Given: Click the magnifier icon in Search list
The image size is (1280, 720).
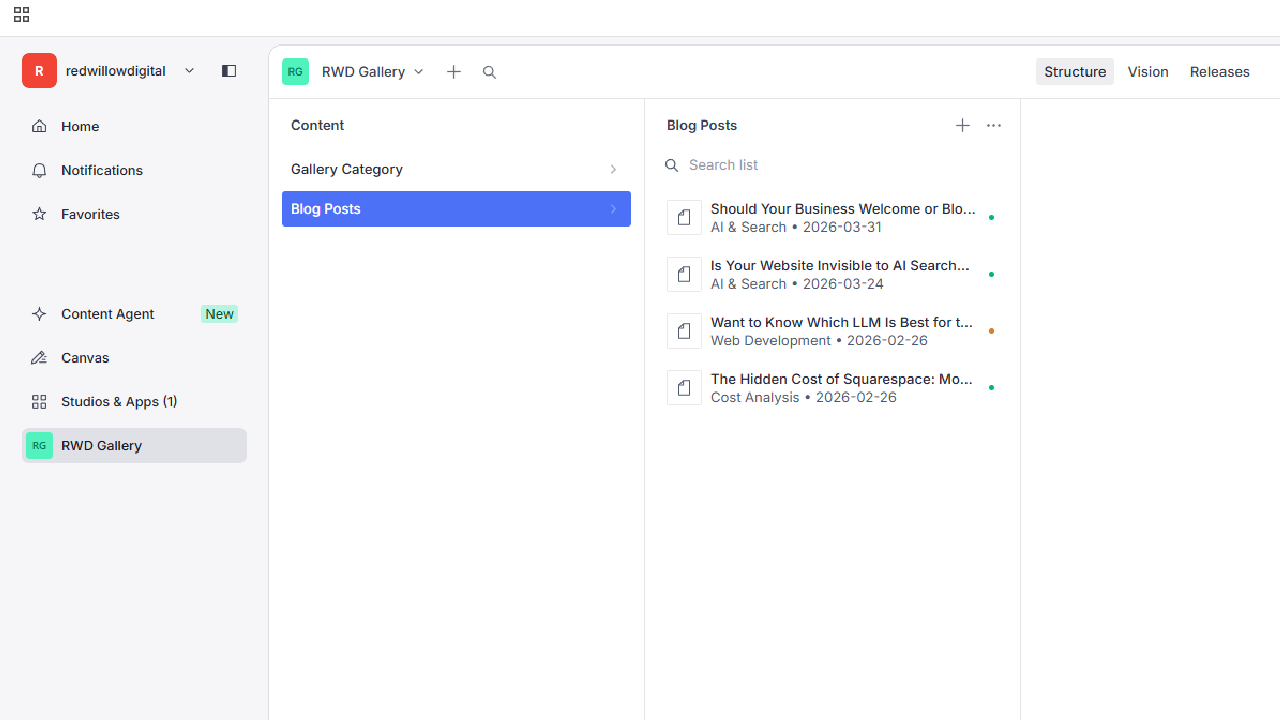Looking at the screenshot, I should coord(672,165).
